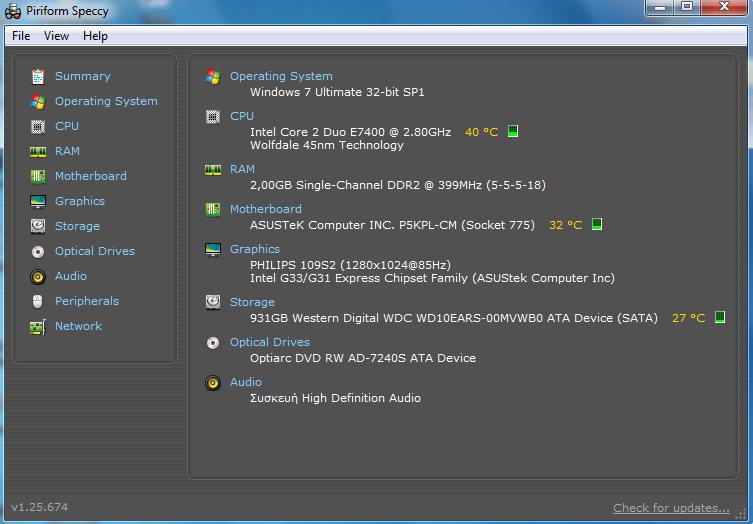Click the Storage drive icon in summary panel
The width and height of the screenshot is (753, 524).
click(213, 302)
